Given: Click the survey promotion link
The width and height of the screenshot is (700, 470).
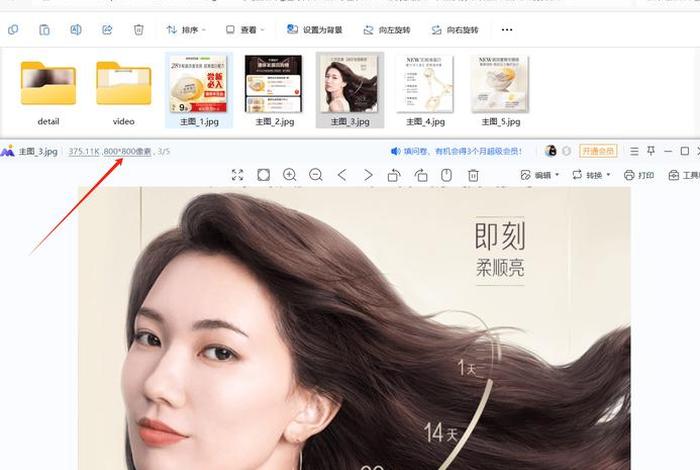Looking at the screenshot, I should coord(456,151).
